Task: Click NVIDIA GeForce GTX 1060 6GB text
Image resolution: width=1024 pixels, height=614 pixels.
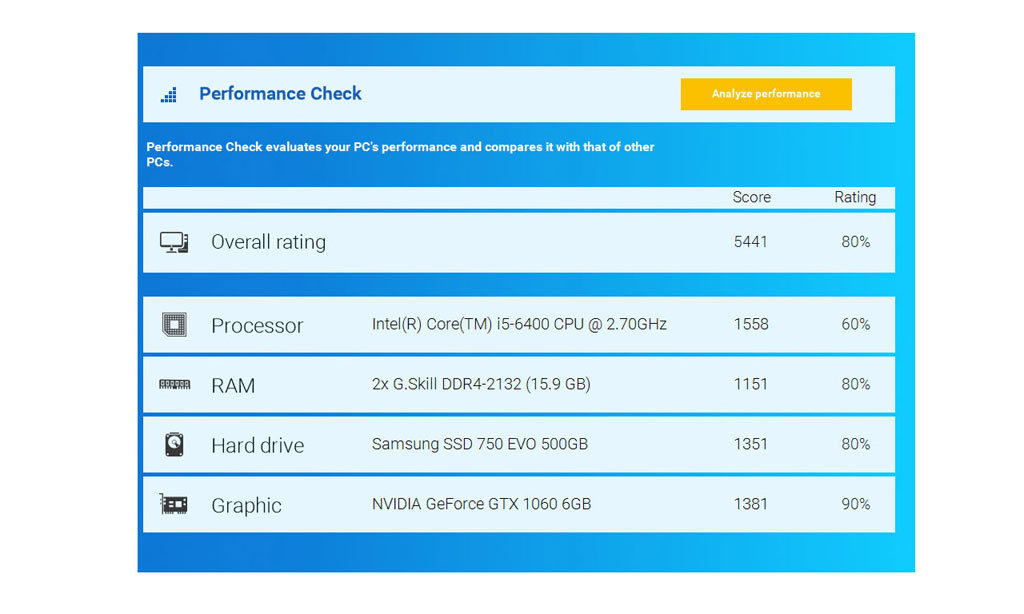Action: click(x=481, y=504)
